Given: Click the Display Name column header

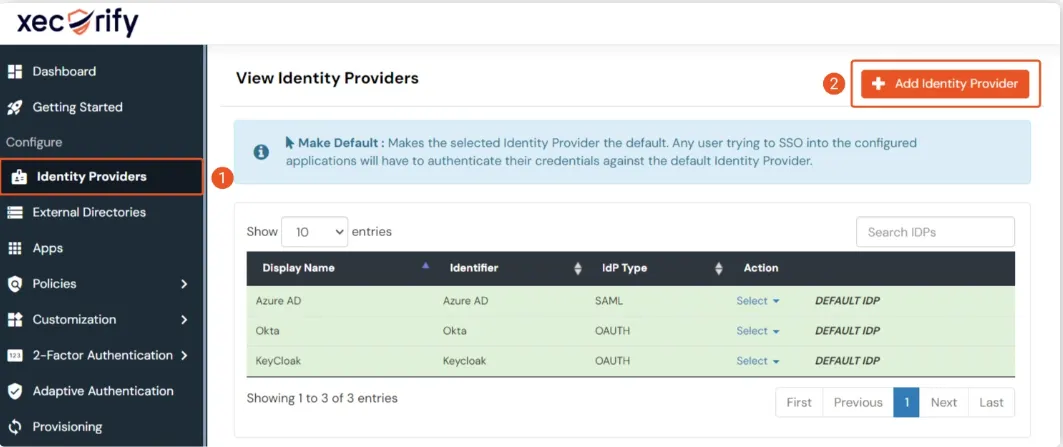Looking at the screenshot, I should coord(298,268).
